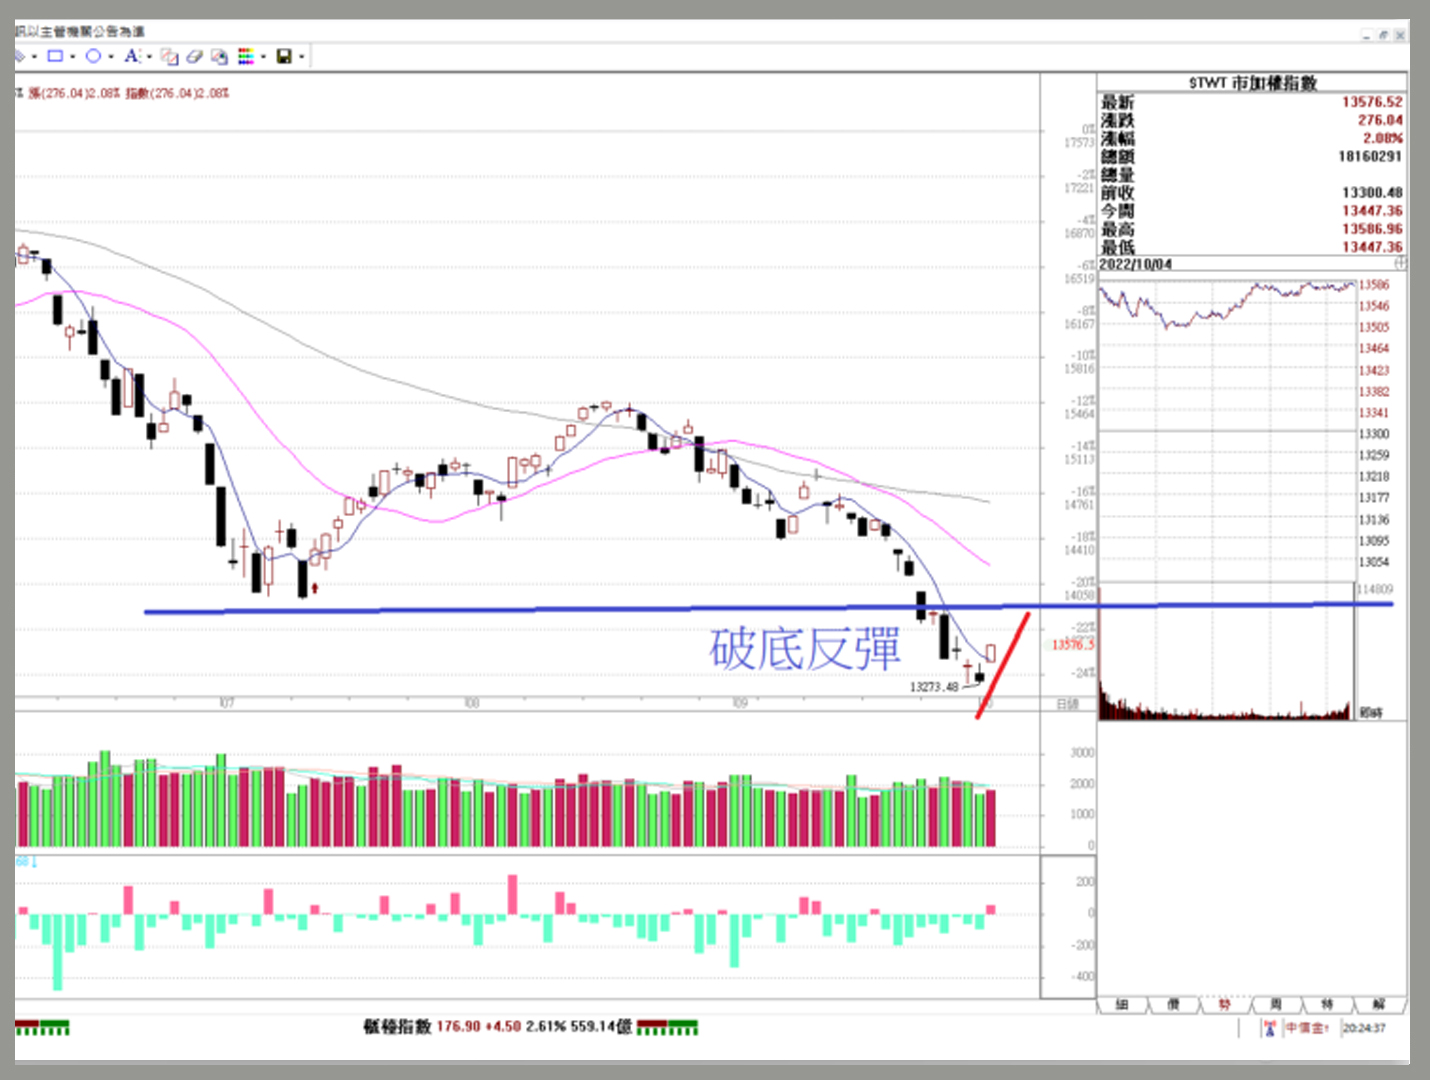
Task: Click the '破底反彈' chart annotation text
Action: (x=805, y=649)
